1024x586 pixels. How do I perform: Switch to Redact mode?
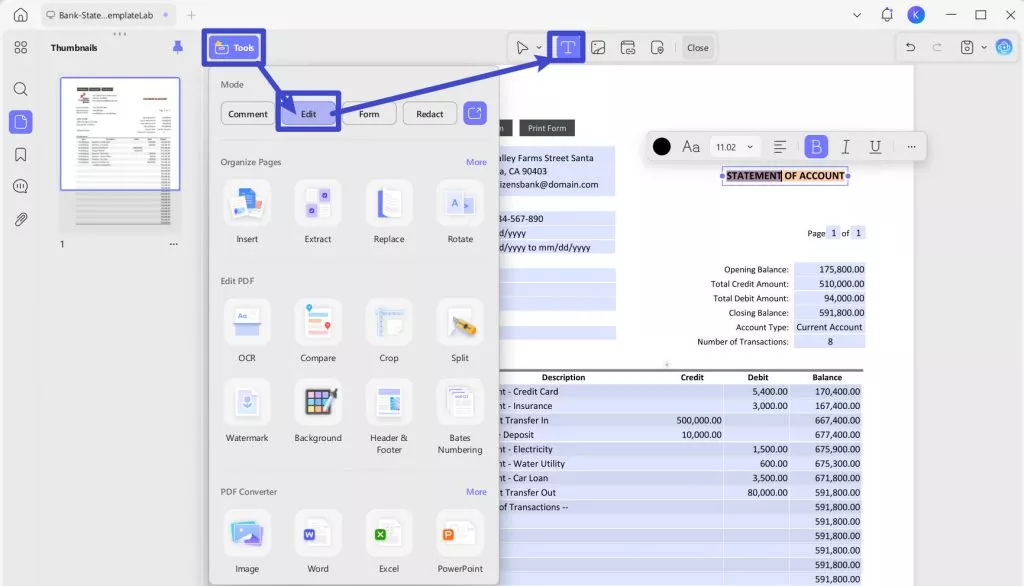430,114
